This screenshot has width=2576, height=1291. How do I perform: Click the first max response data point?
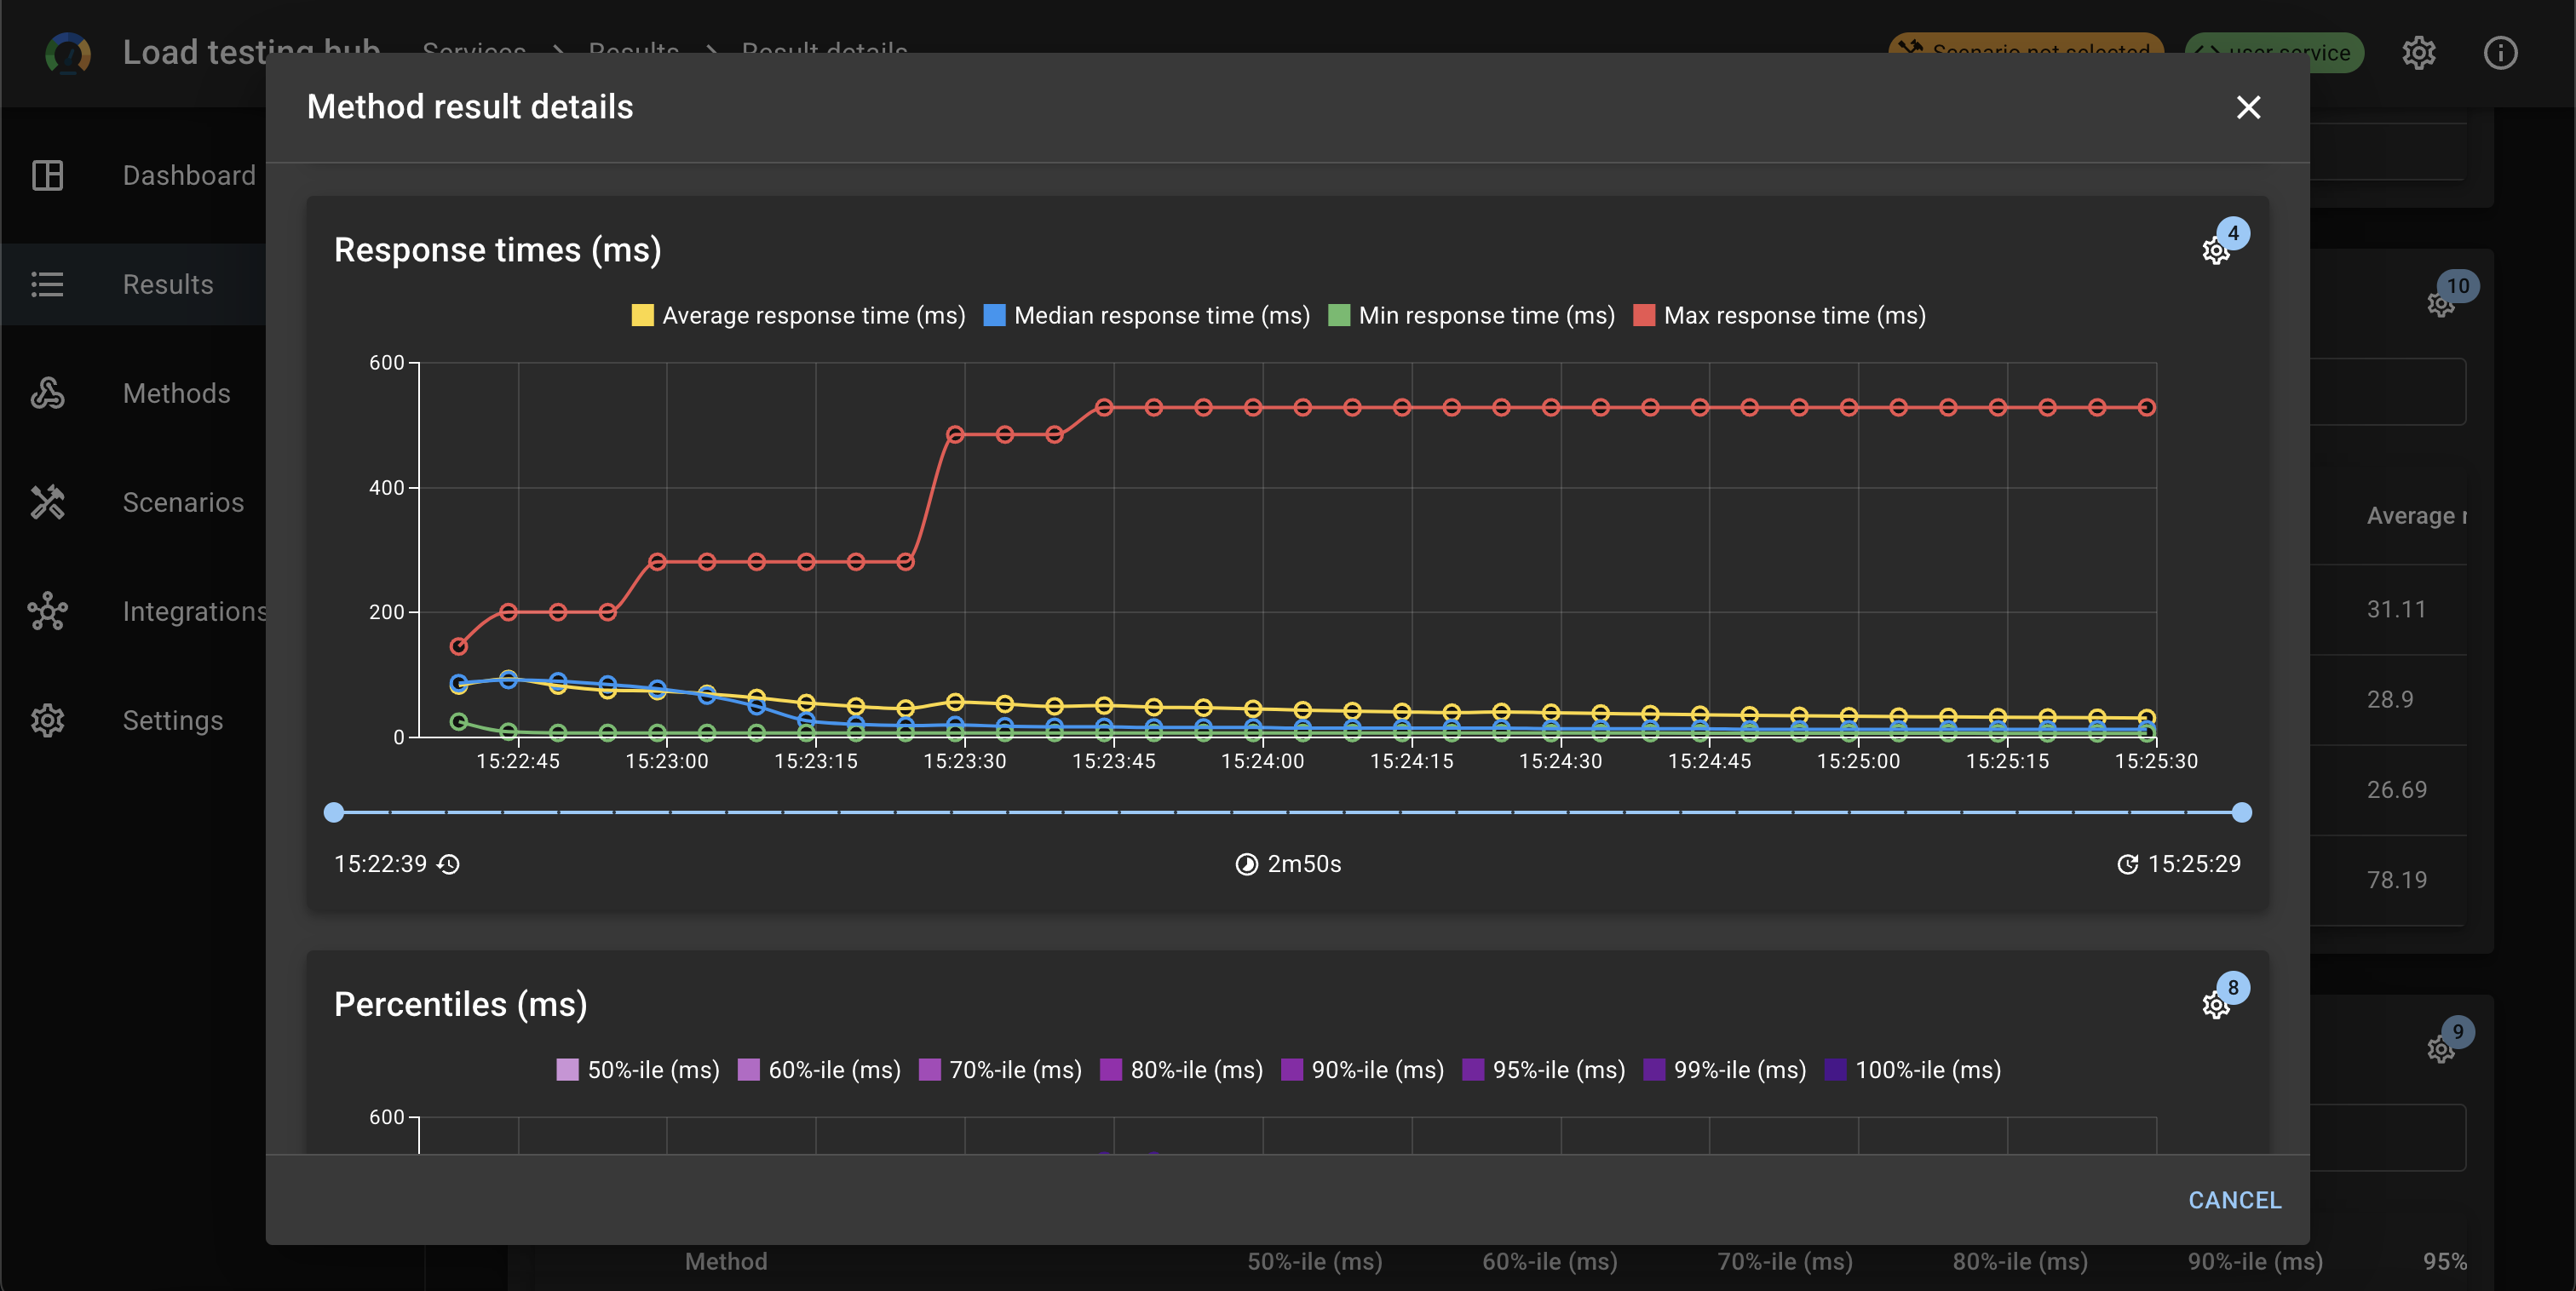pos(458,646)
